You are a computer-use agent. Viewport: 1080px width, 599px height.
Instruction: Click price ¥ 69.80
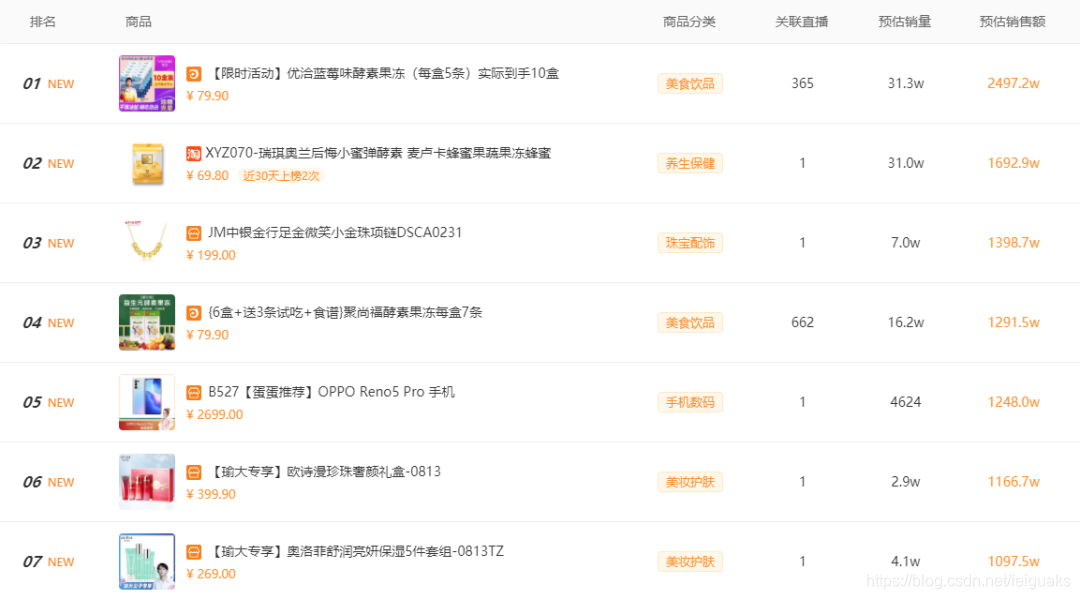pos(207,176)
